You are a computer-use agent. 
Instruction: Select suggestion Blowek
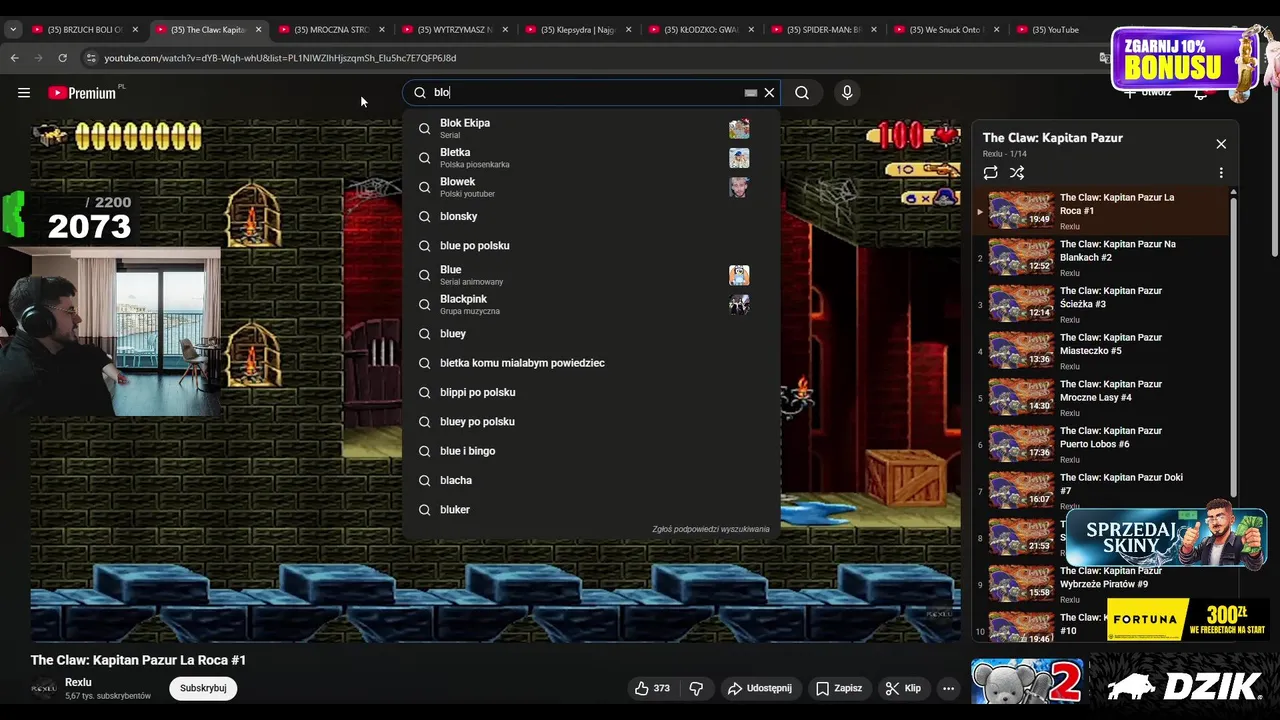pos(591,187)
